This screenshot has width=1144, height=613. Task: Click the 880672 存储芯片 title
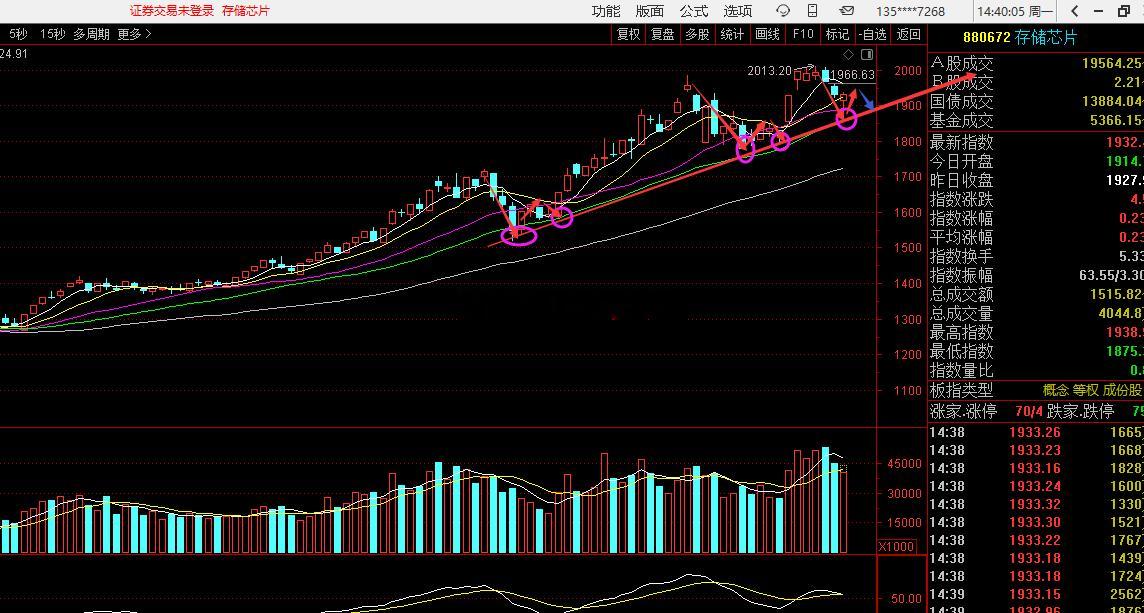1020,38
